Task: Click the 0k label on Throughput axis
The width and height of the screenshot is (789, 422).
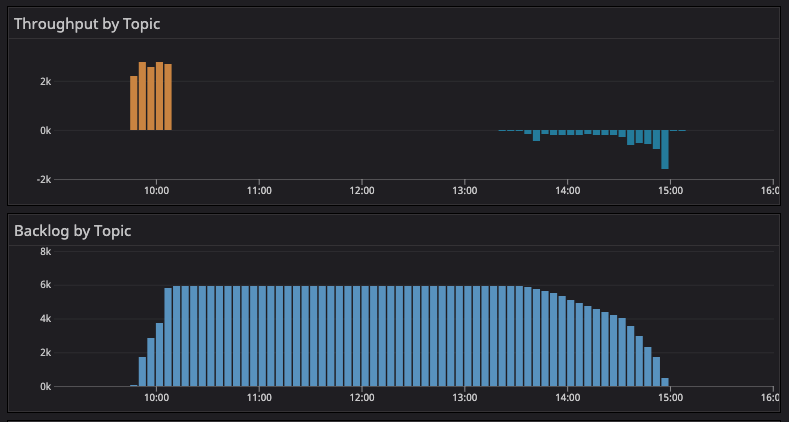Action: pos(45,131)
